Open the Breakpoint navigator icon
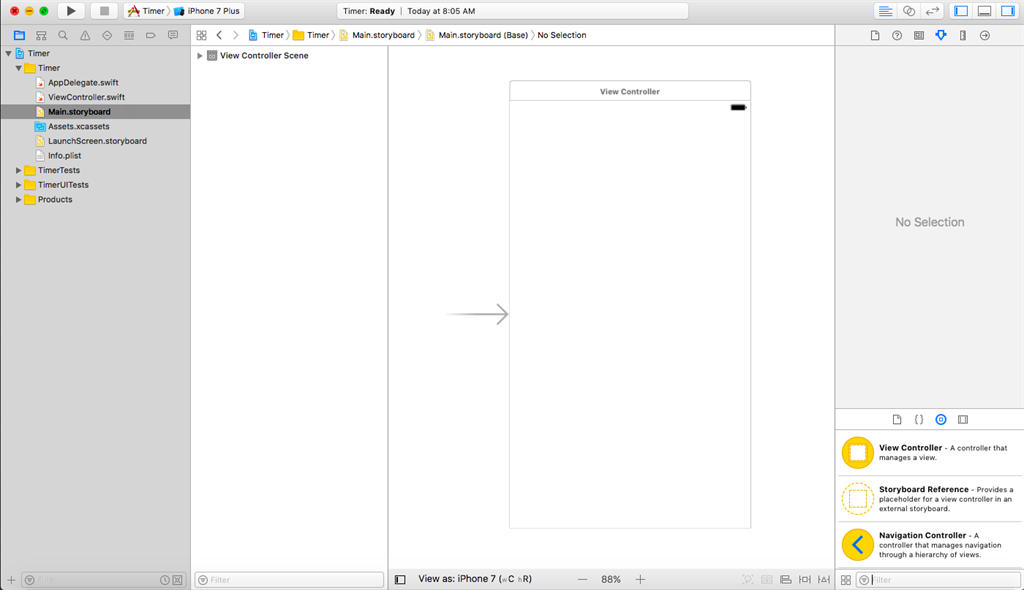 pyautogui.click(x=151, y=35)
